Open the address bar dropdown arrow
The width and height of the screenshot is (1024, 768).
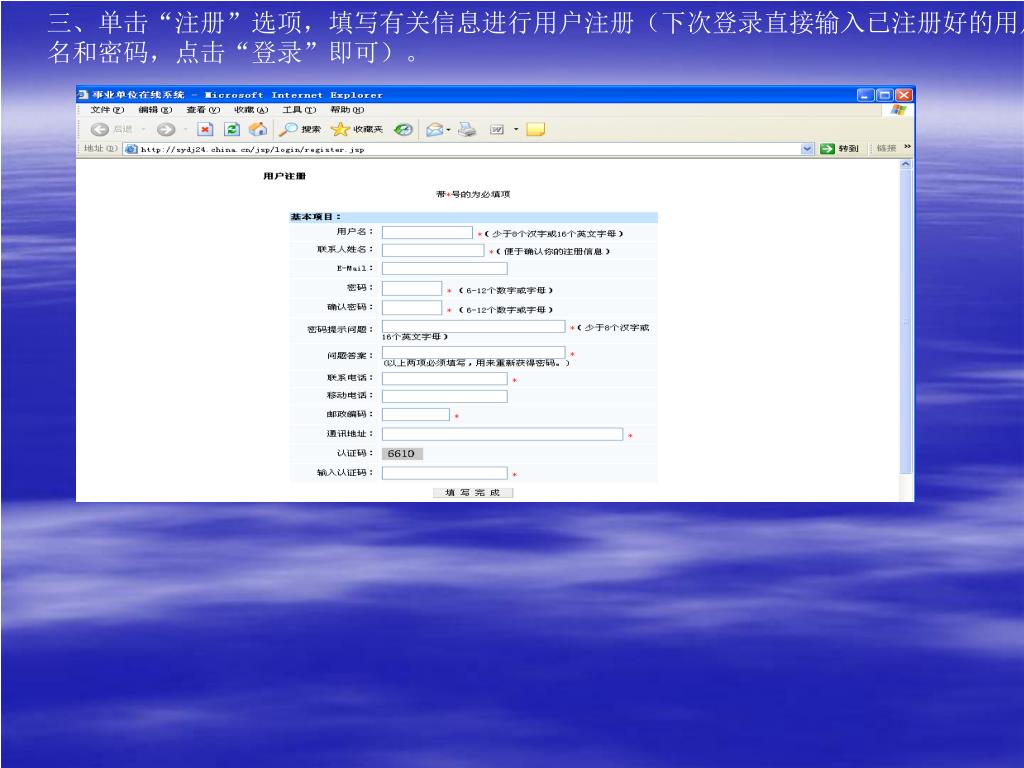[x=807, y=149]
